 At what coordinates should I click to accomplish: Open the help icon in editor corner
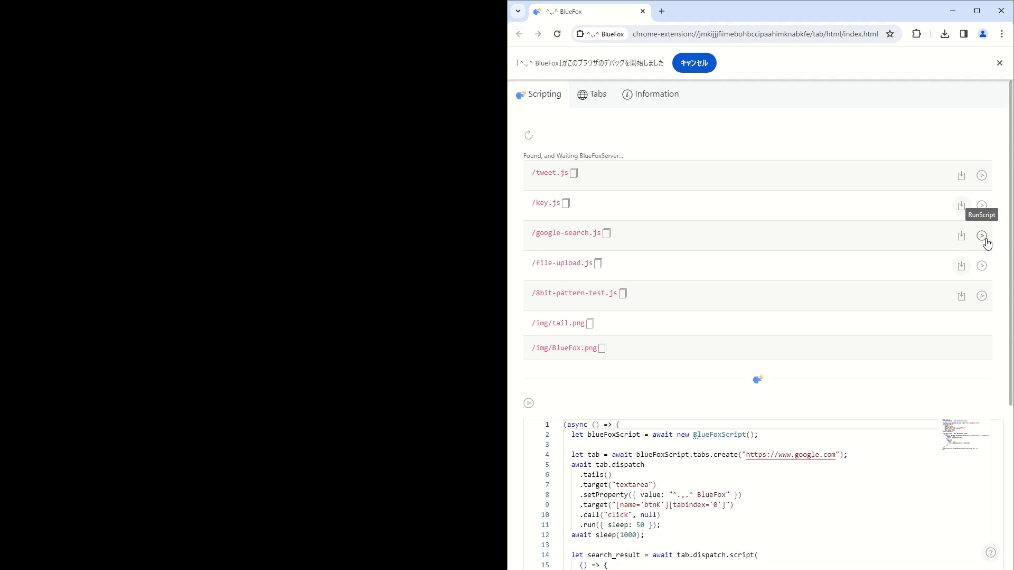coord(990,552)
